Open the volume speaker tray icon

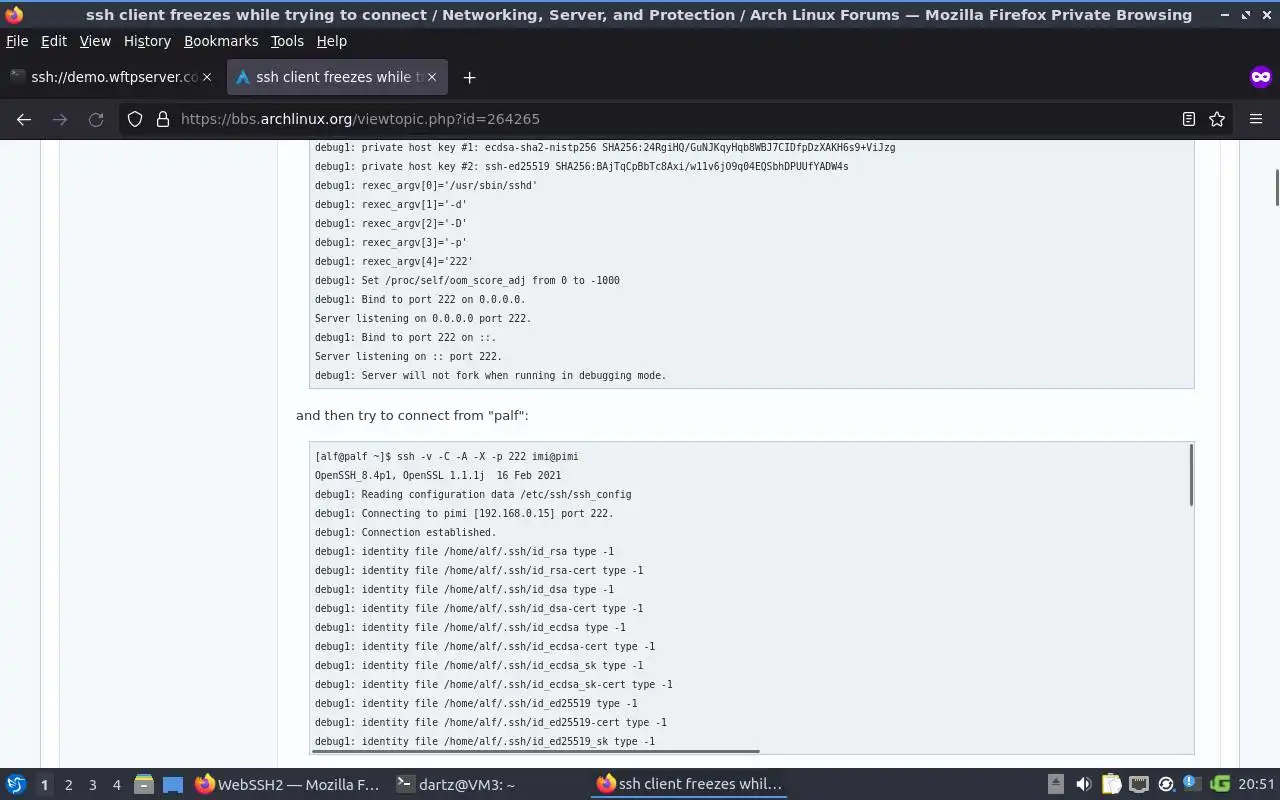pyautogui.click(x=1083, y=785)
